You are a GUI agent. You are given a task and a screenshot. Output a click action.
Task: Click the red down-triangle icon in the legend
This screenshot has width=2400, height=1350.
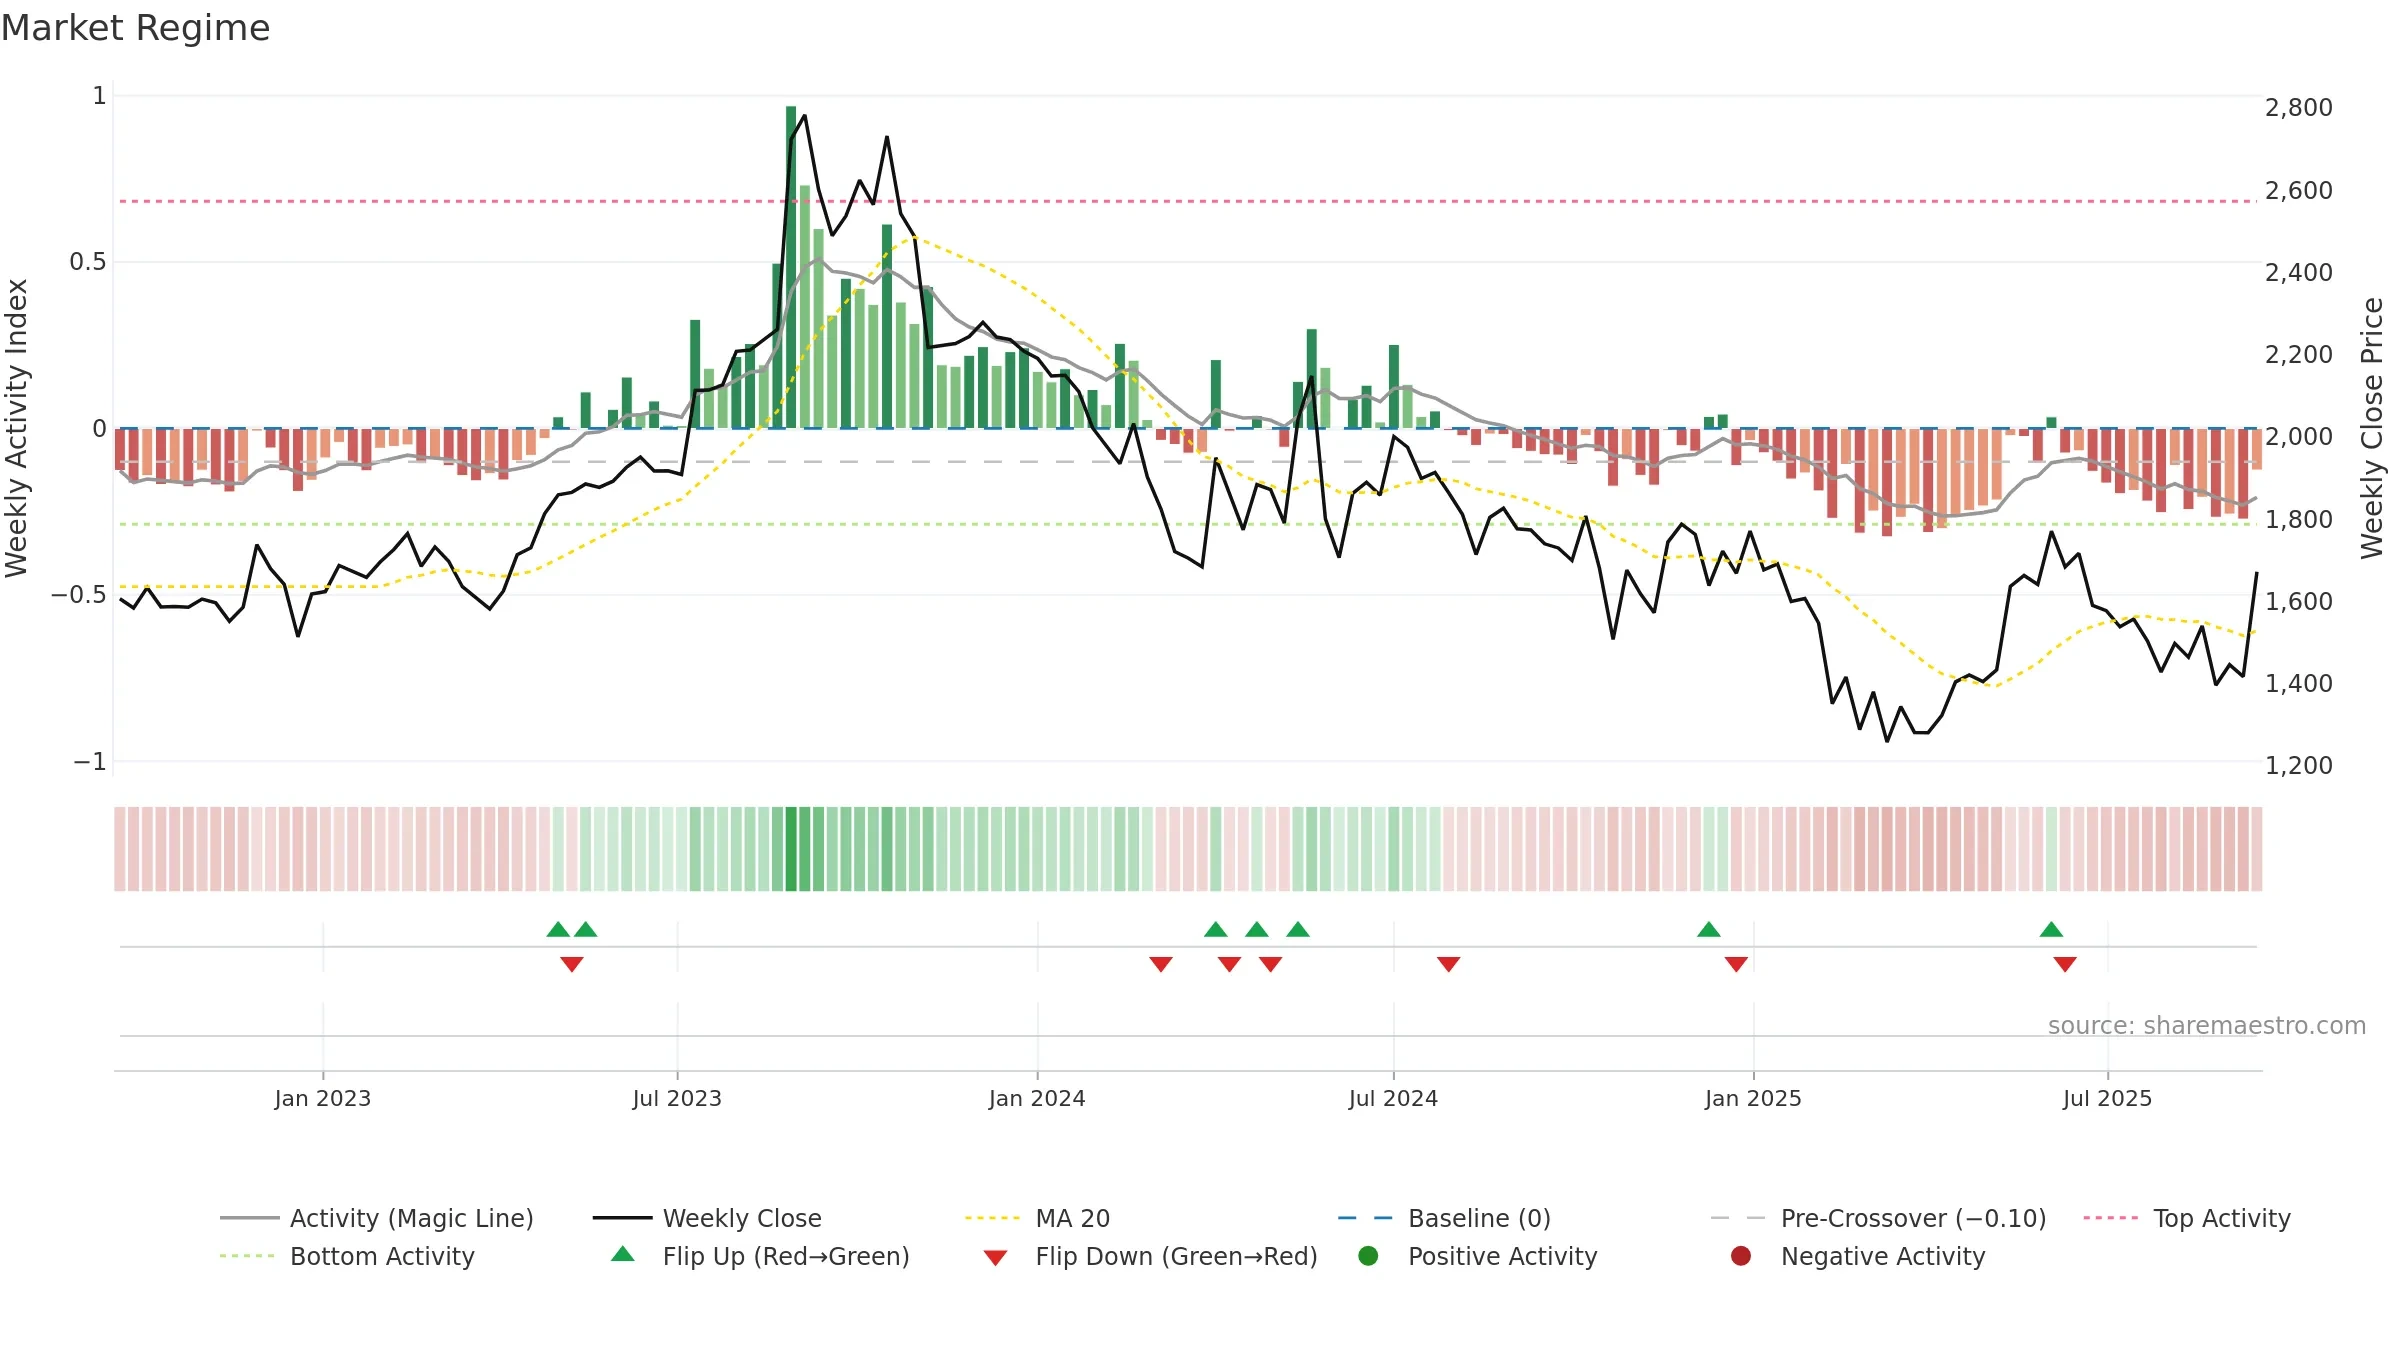[x=995, y=1258]
